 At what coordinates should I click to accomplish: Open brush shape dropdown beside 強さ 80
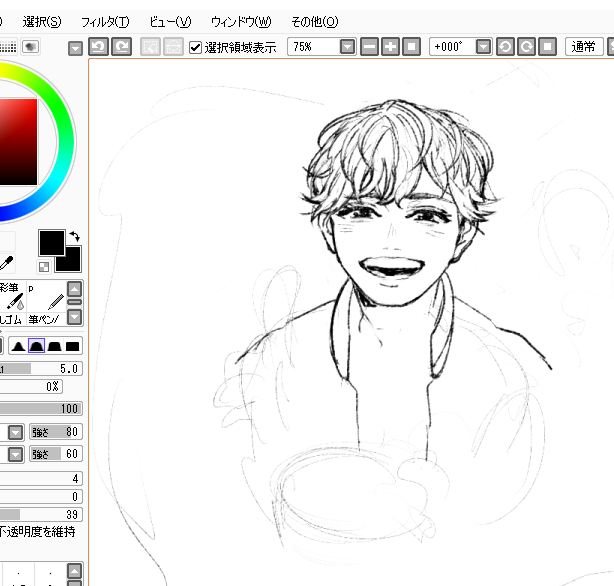pos(16,432)
